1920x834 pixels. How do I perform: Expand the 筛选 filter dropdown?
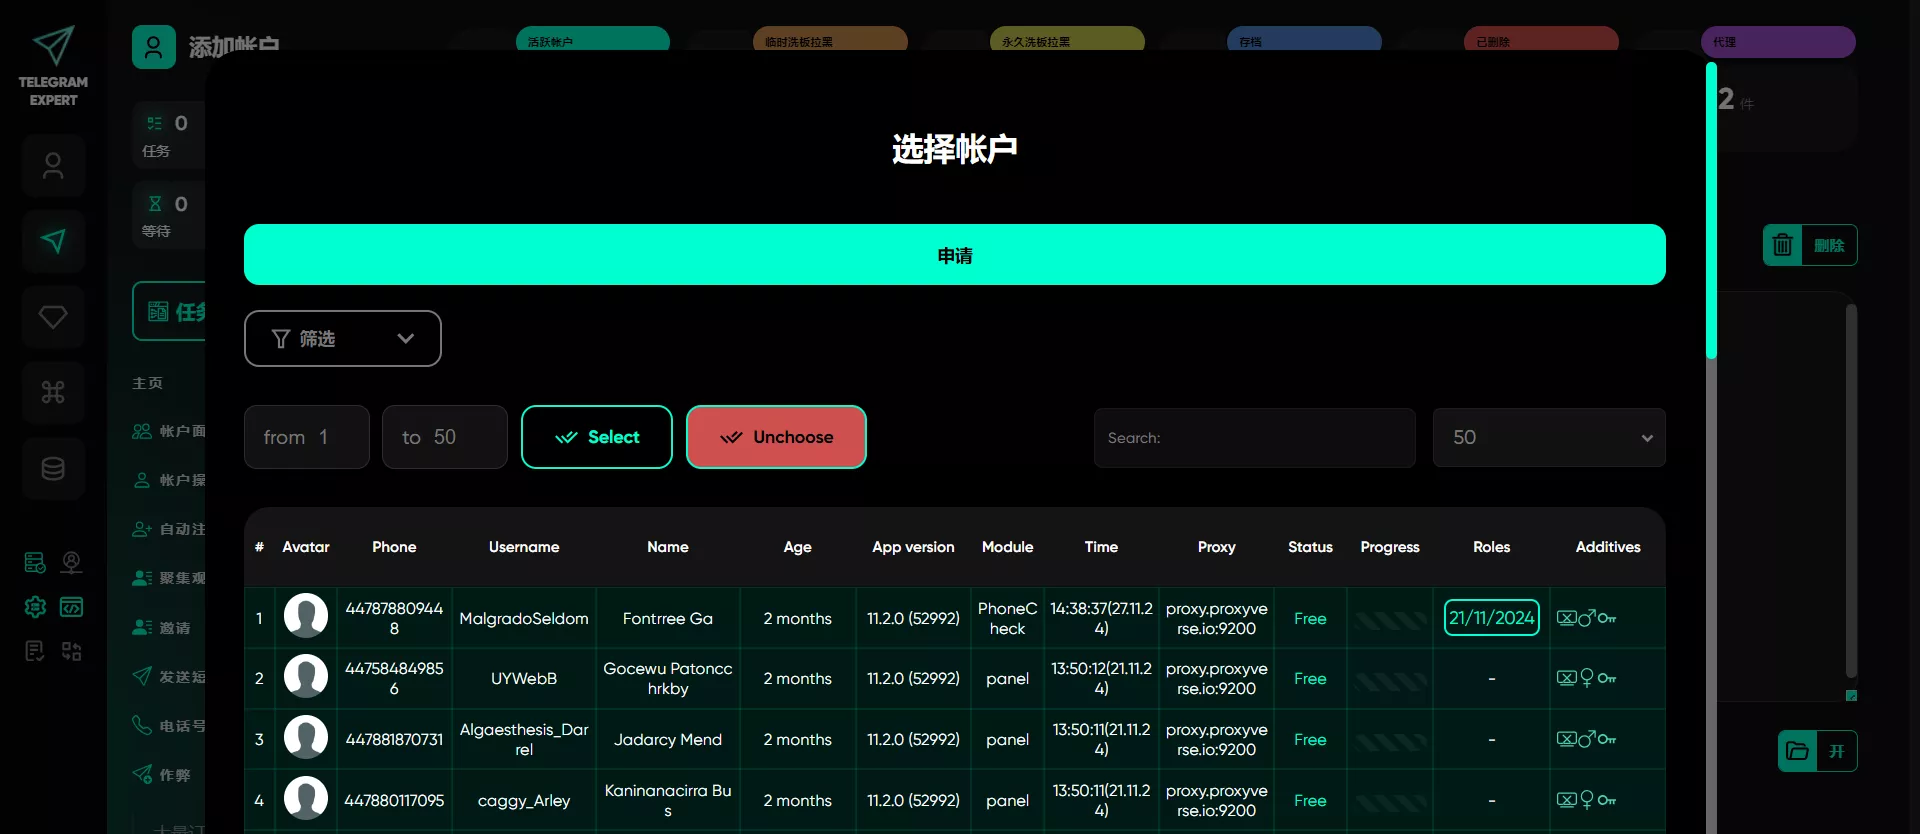click(343, 339)
